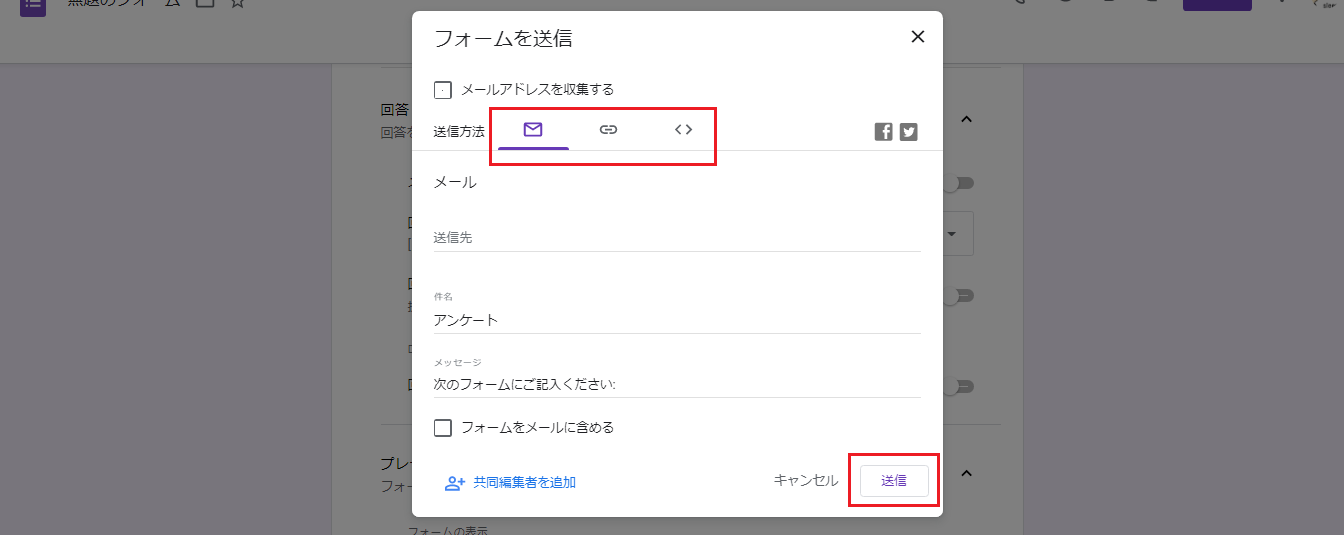Share the form via Facebook icon
This screenshot has width=1344, height=535.
[x=883, y=132]
